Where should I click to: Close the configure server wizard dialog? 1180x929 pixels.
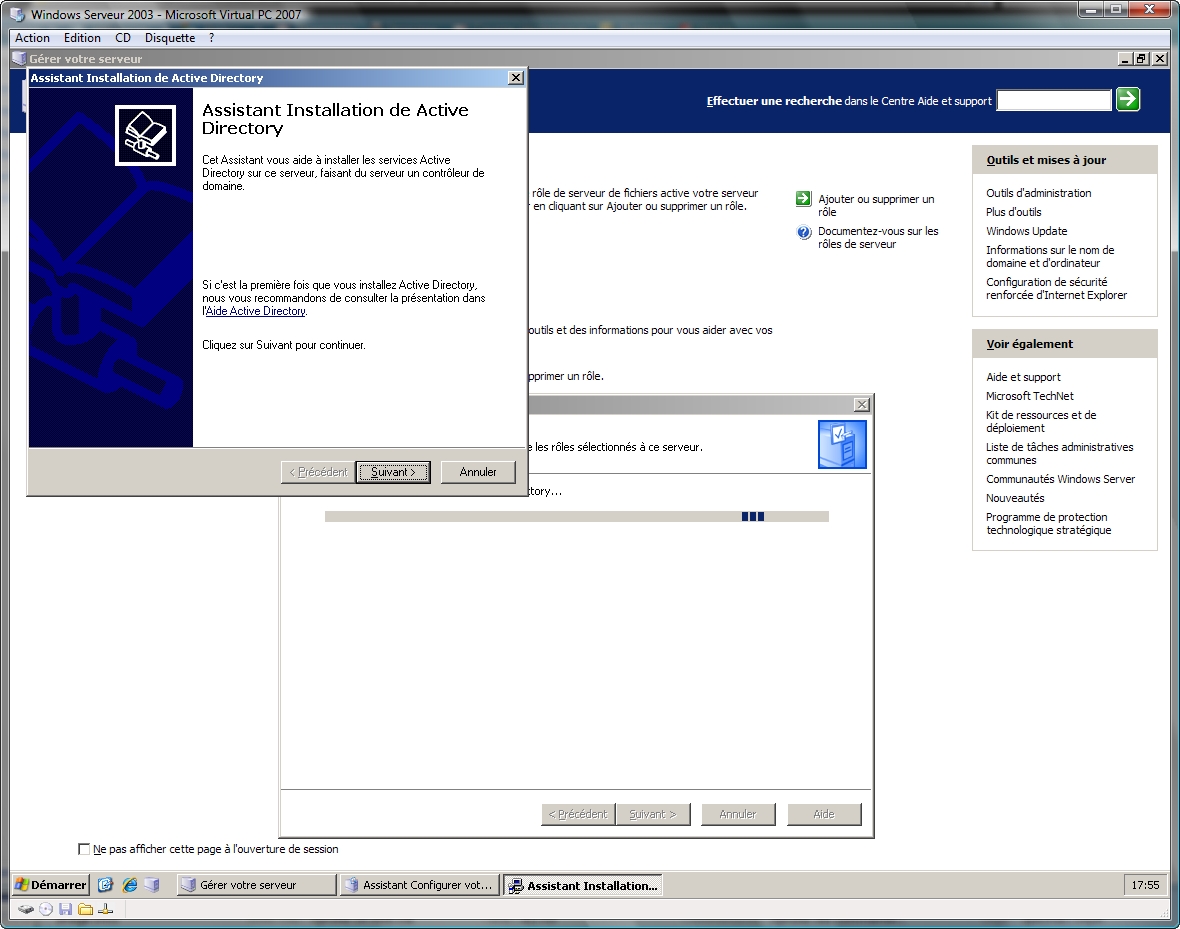click(862, 404)
